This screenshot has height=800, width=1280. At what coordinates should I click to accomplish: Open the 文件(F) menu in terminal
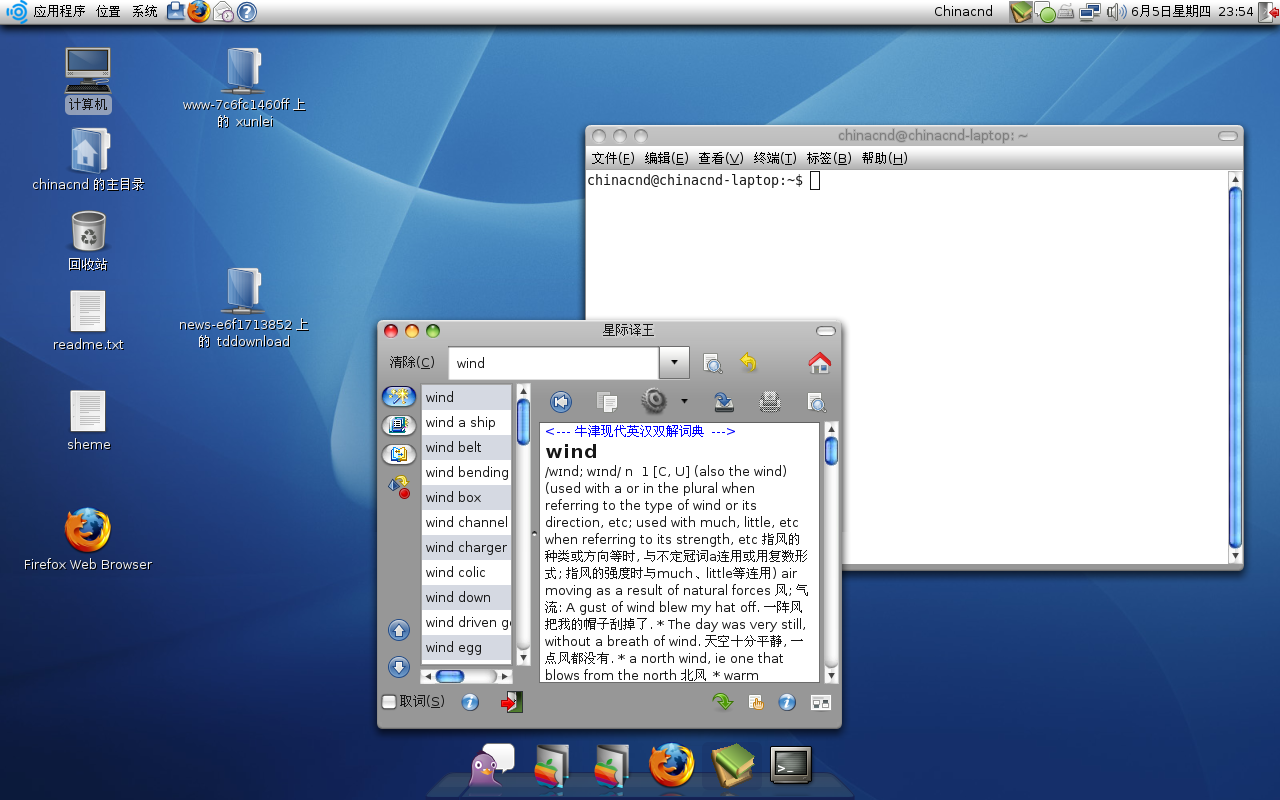click(x=613, y=158)
